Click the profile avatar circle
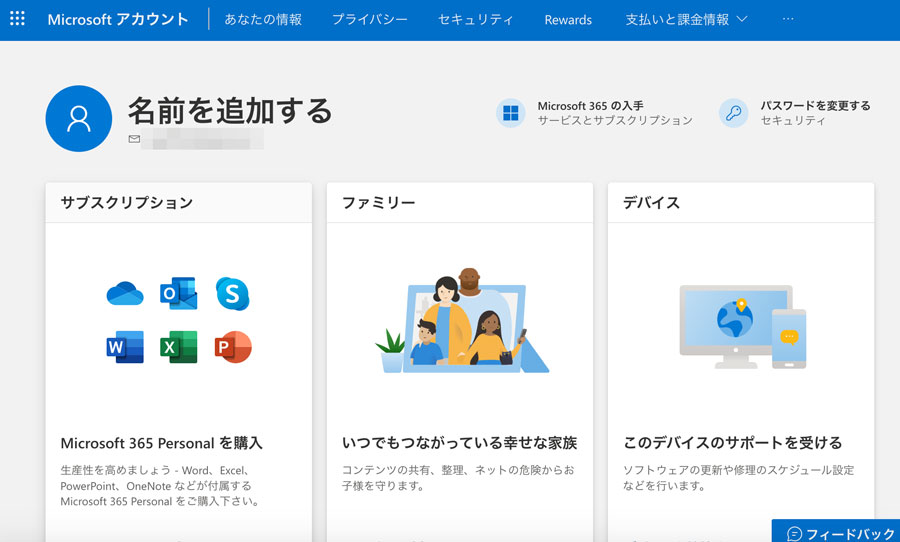This screenshot has height=542, width=900. tap(79, 119)
